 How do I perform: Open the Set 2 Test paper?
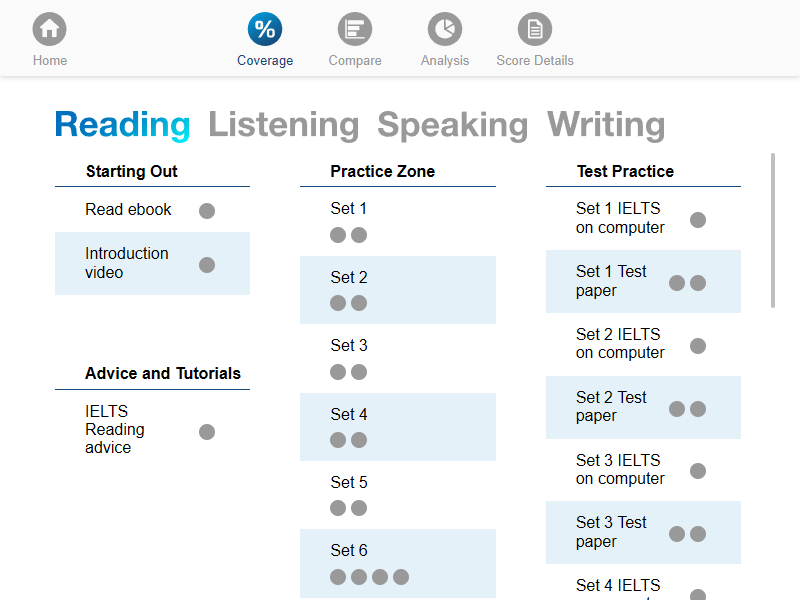611,407
